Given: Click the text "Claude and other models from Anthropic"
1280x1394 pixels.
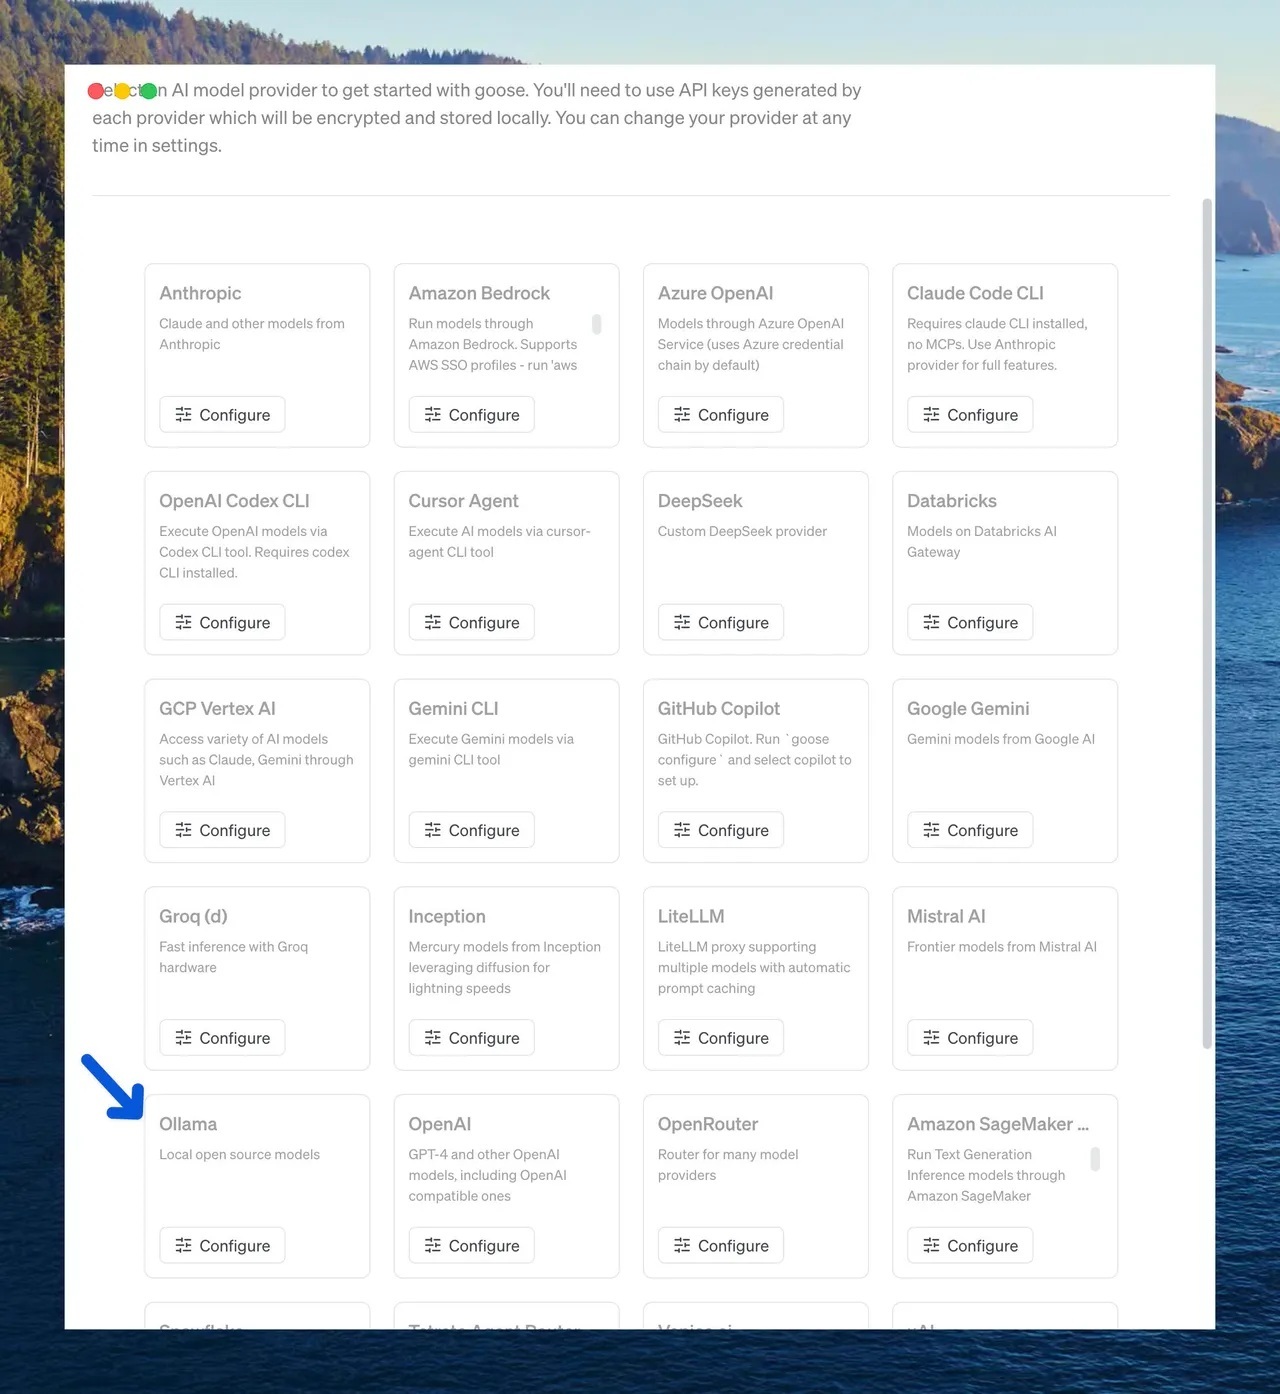Looking at the screenshot, I should pos(252,334).
